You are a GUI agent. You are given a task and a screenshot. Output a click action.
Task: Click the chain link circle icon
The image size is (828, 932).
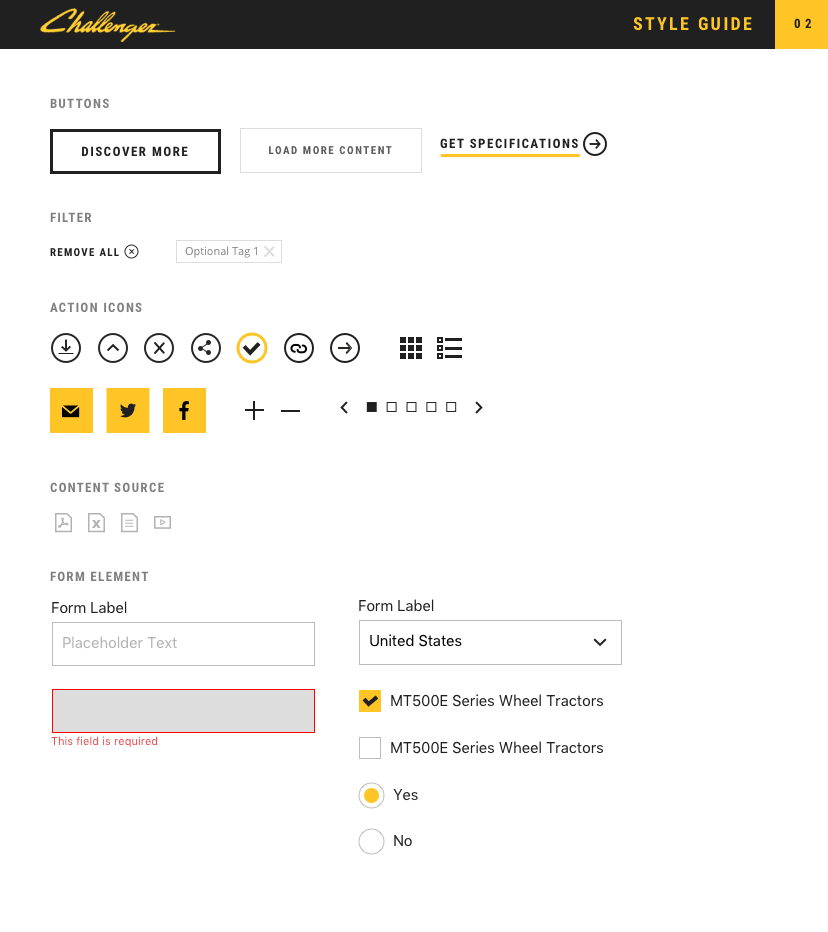(x=298, y=348)
